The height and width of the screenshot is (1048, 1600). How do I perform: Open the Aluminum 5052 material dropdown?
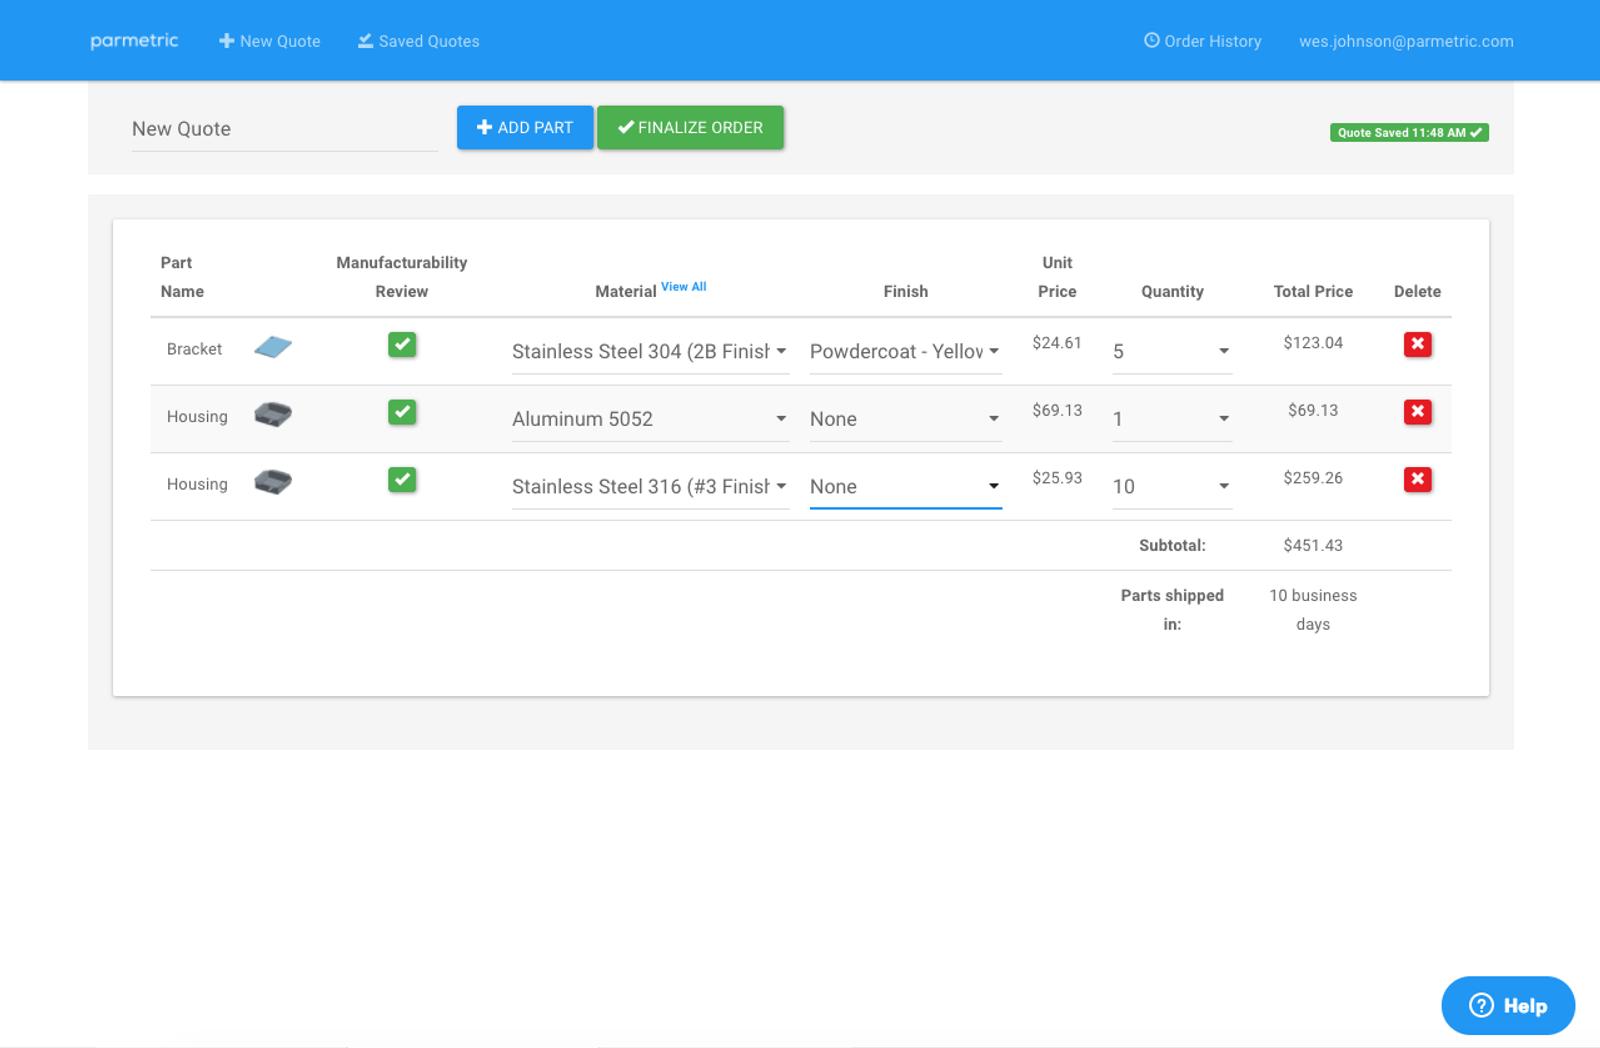(x=649, y=419)
